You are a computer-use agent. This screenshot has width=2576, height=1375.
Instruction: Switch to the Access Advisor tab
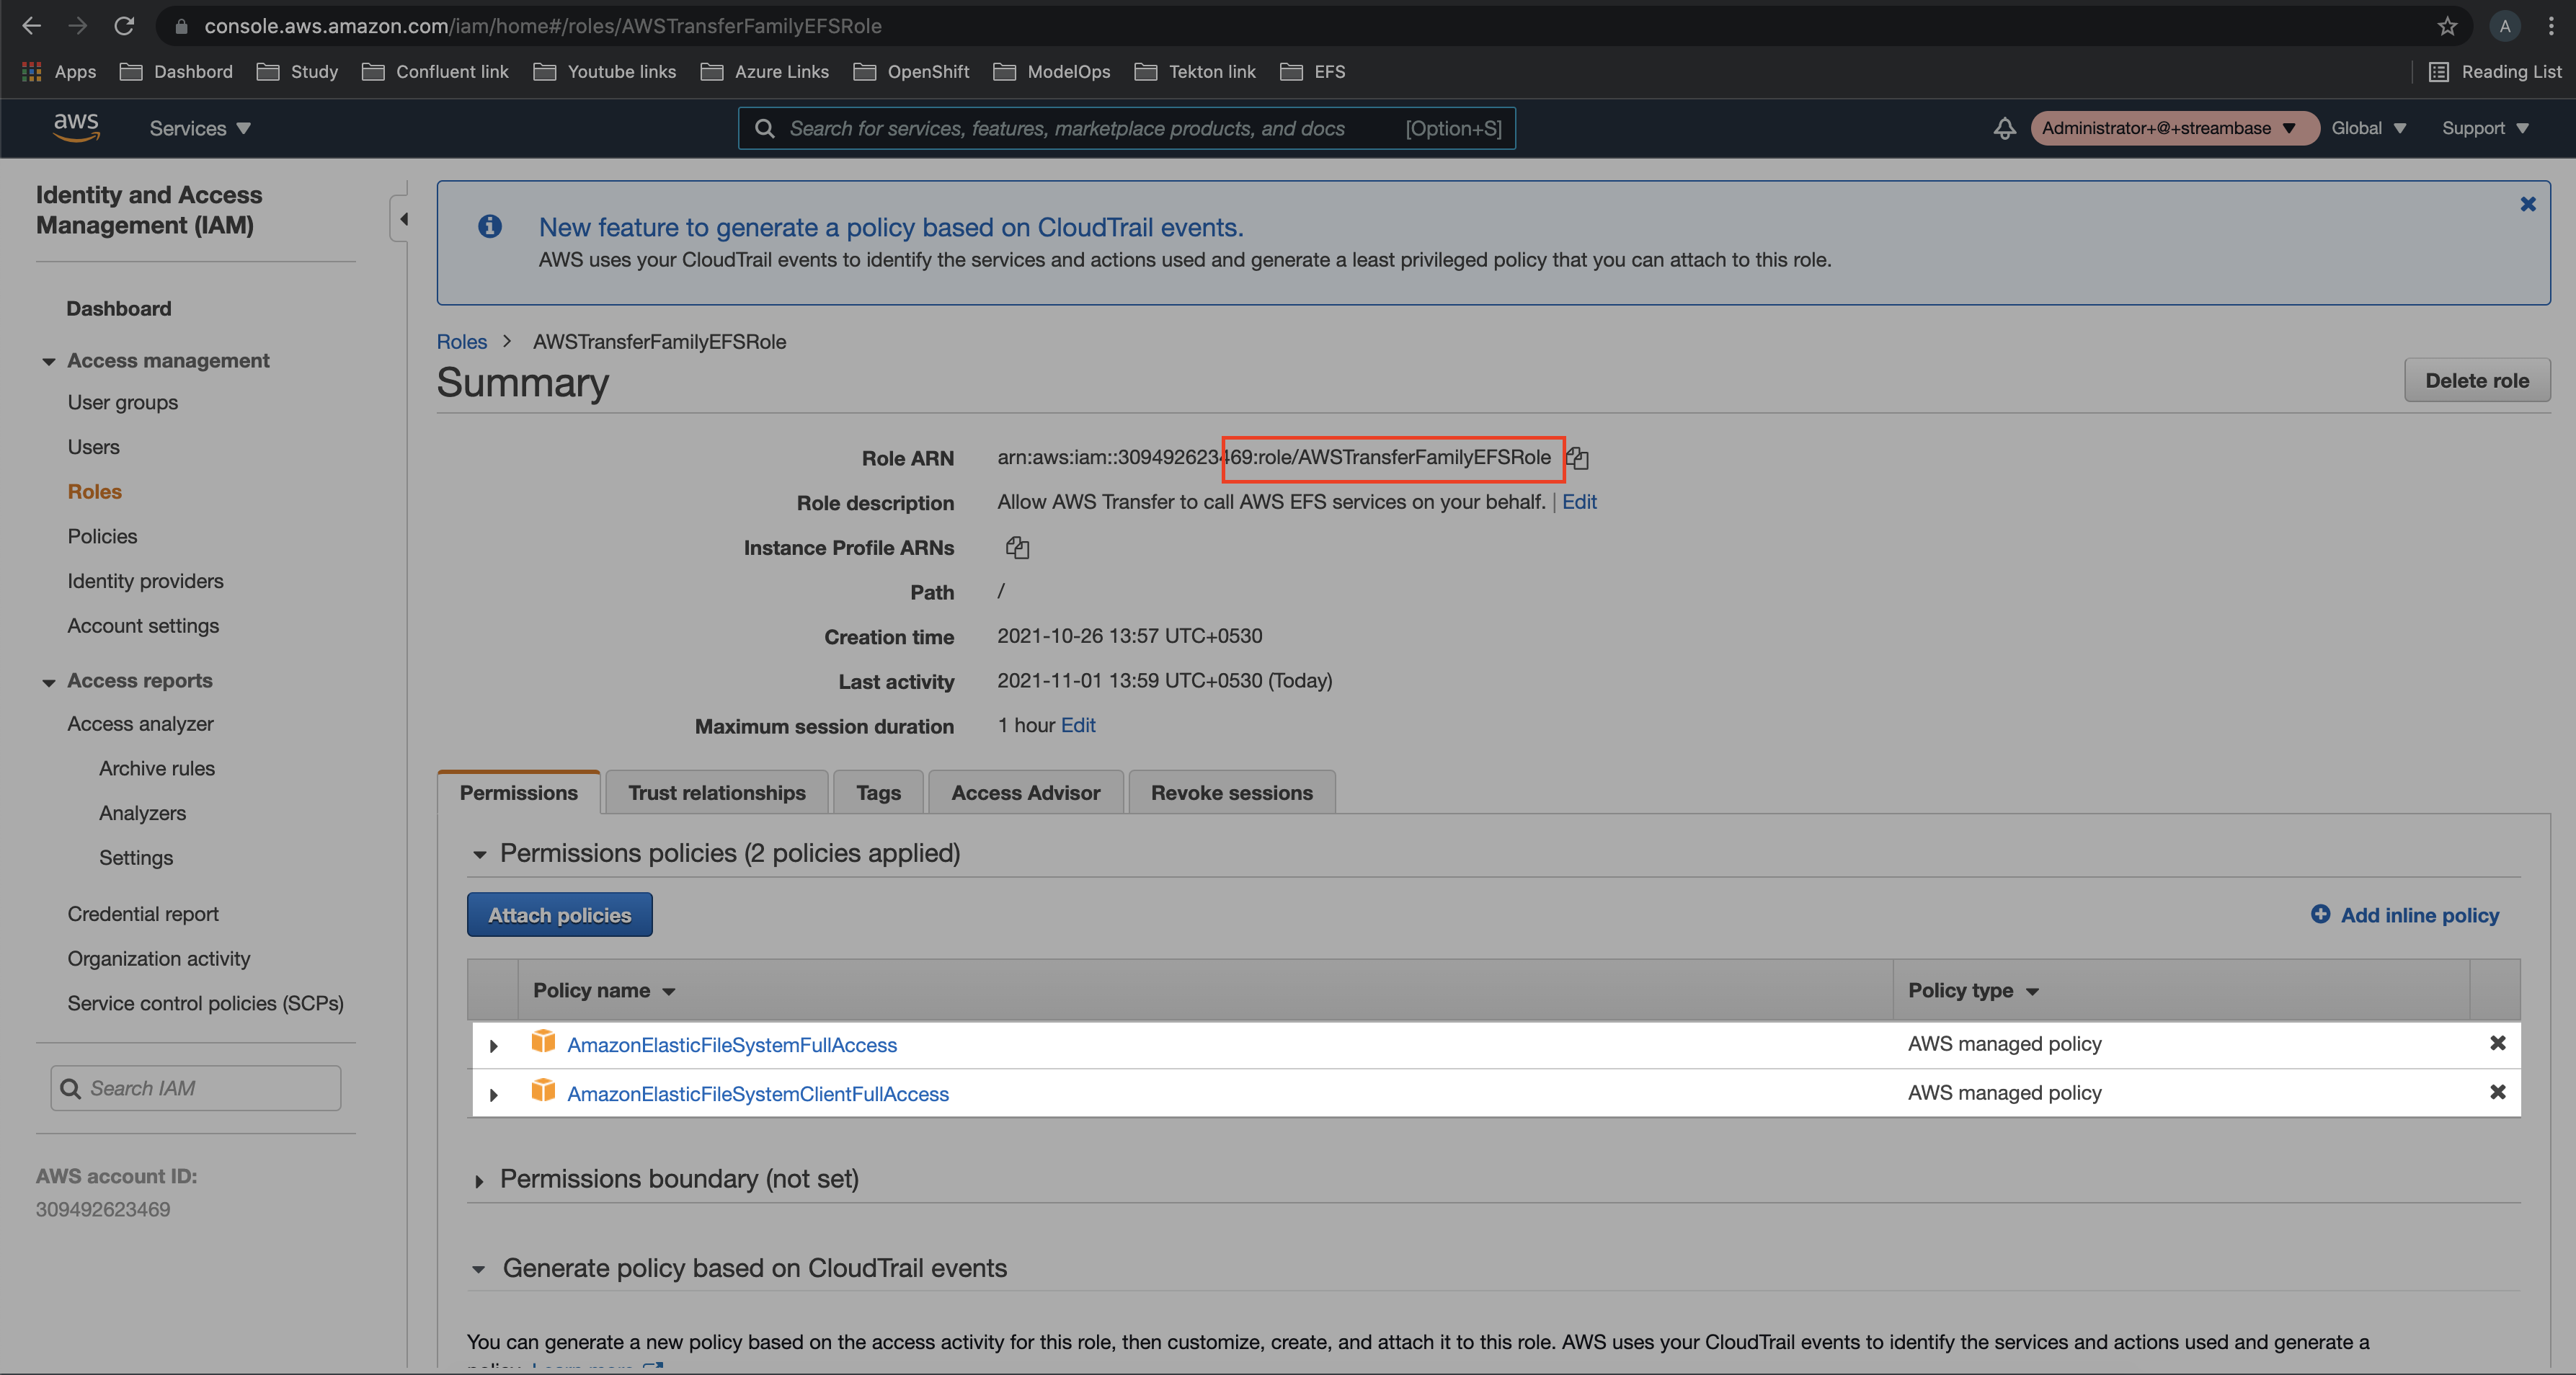pyautogui.click(x=1026, y=792)
